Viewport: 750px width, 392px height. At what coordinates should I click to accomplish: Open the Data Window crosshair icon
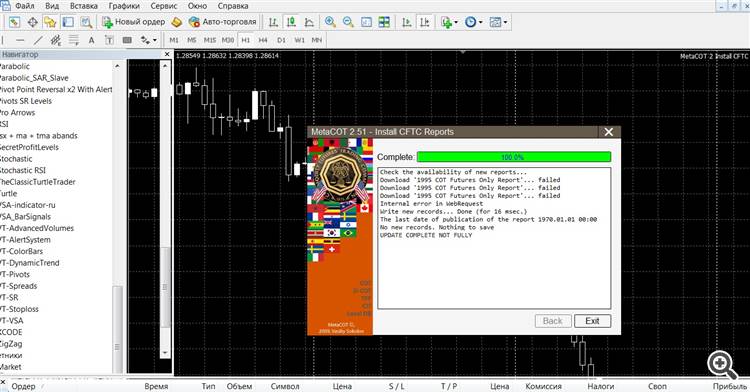[33, 22]
